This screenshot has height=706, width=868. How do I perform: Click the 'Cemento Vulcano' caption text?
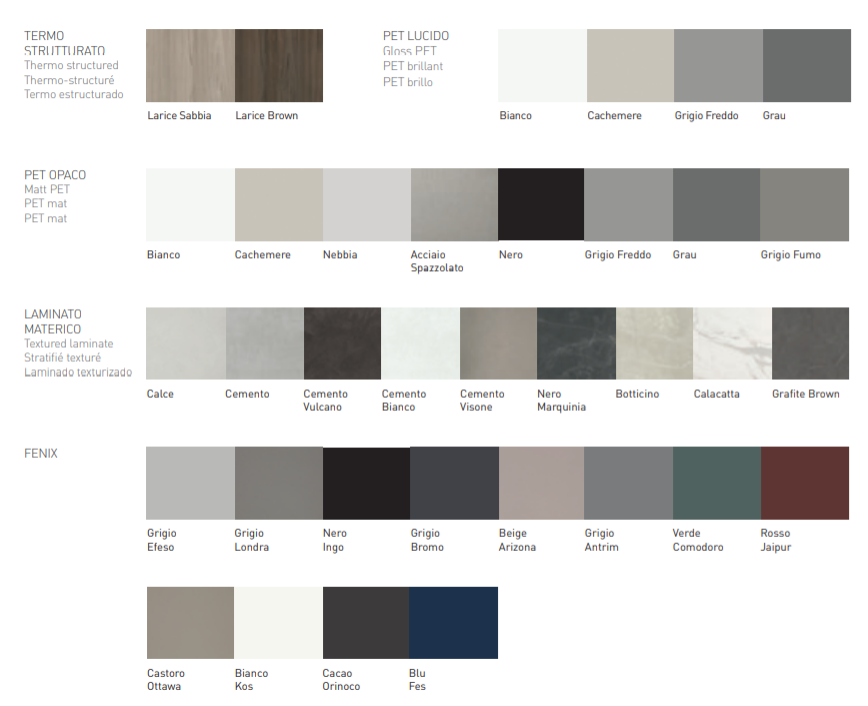[325, 400]
